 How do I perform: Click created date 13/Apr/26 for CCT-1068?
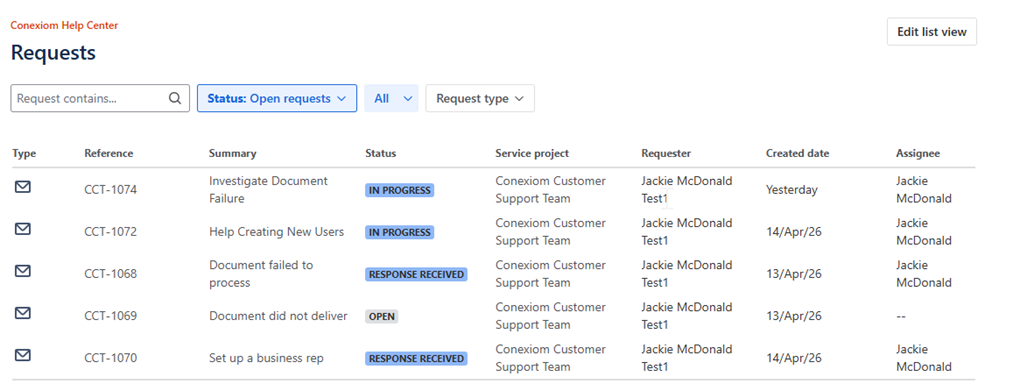tap(793, 274)
